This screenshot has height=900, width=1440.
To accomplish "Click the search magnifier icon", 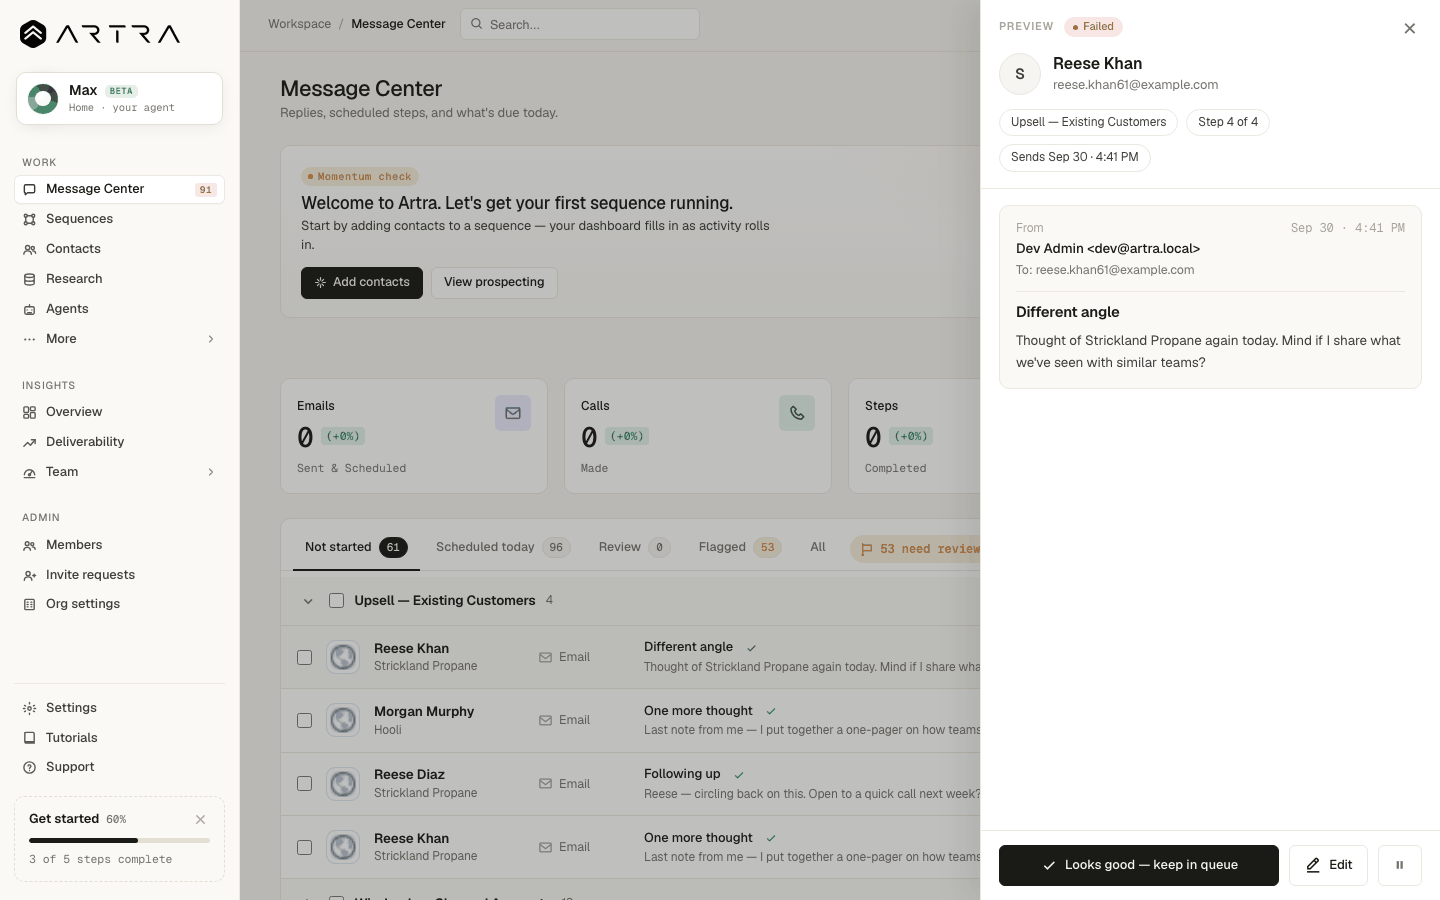I will tap(477, 24).
